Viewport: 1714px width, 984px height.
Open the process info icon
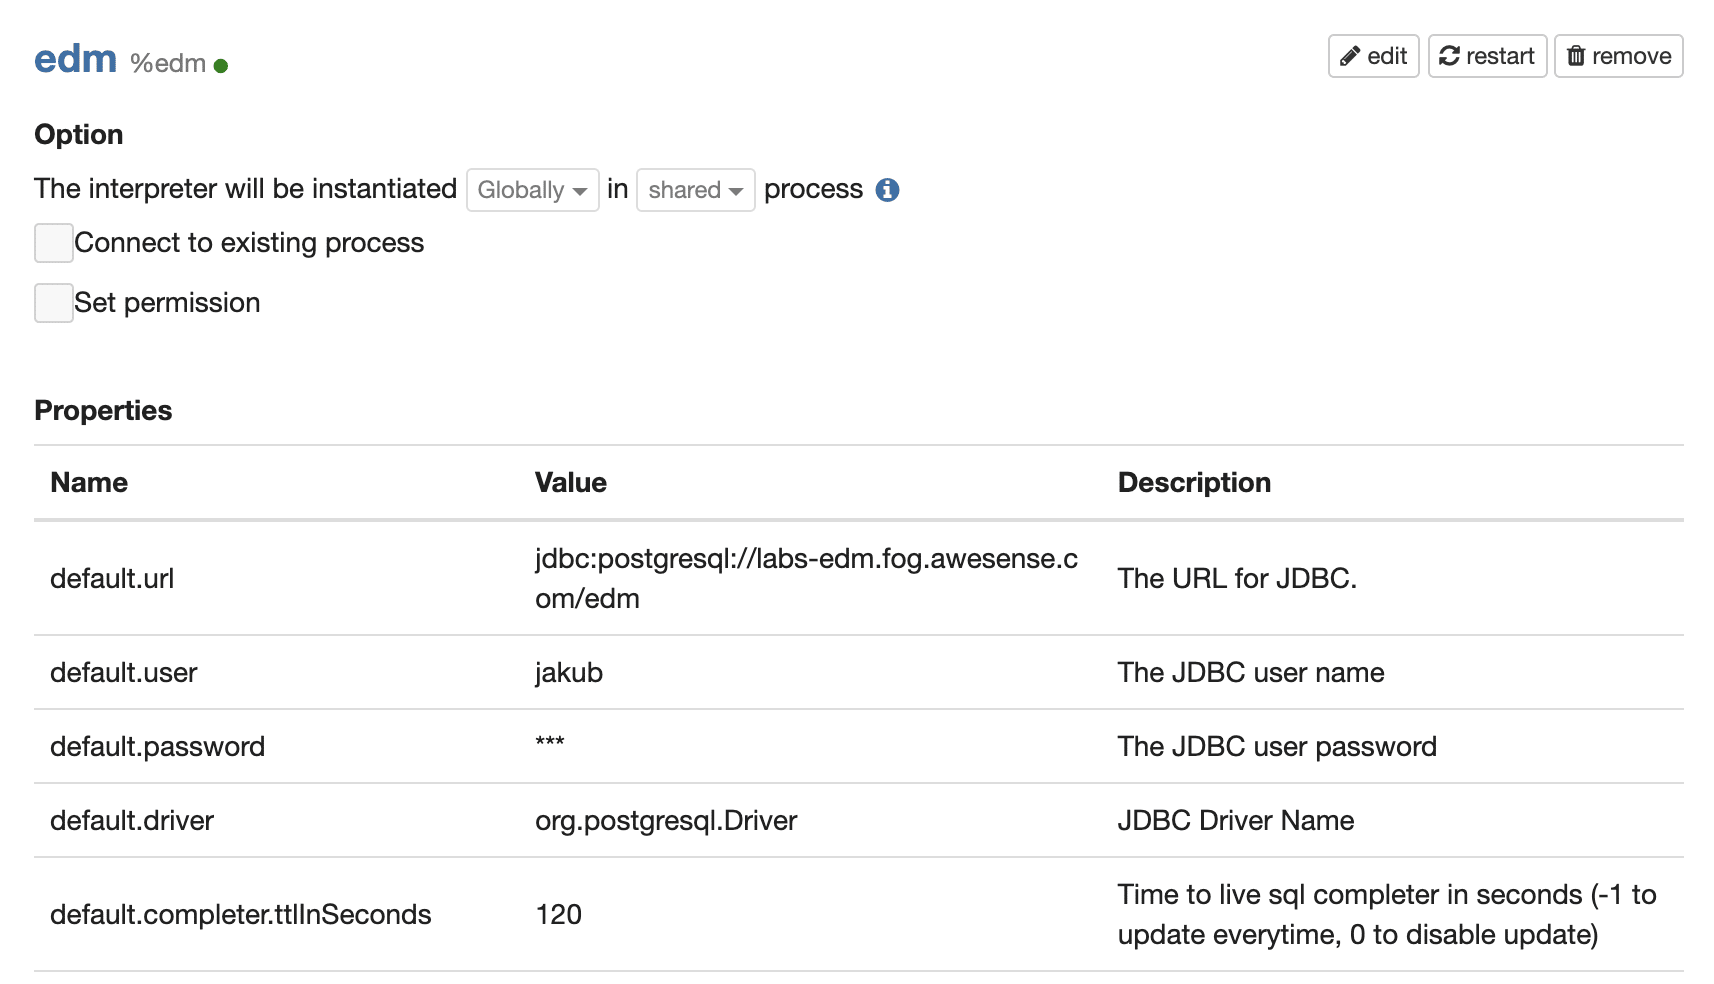click(x=887, y=190)
